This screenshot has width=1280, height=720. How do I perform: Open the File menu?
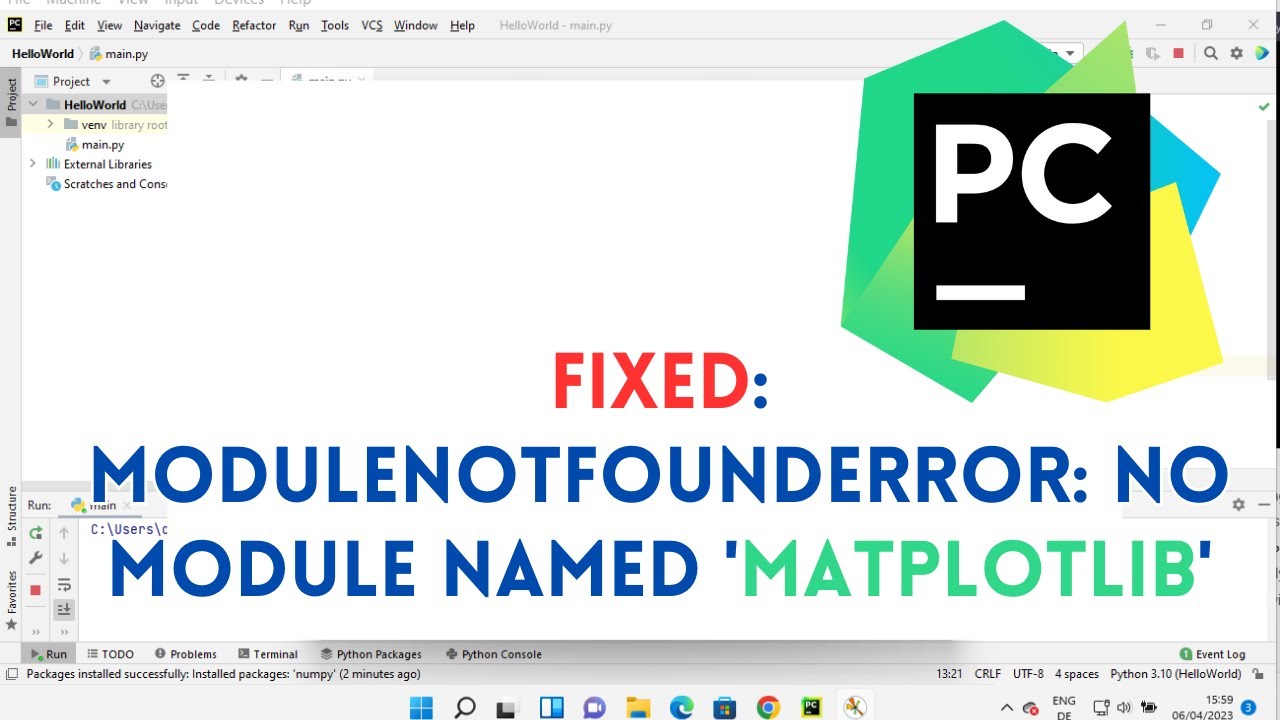(43, 25)
